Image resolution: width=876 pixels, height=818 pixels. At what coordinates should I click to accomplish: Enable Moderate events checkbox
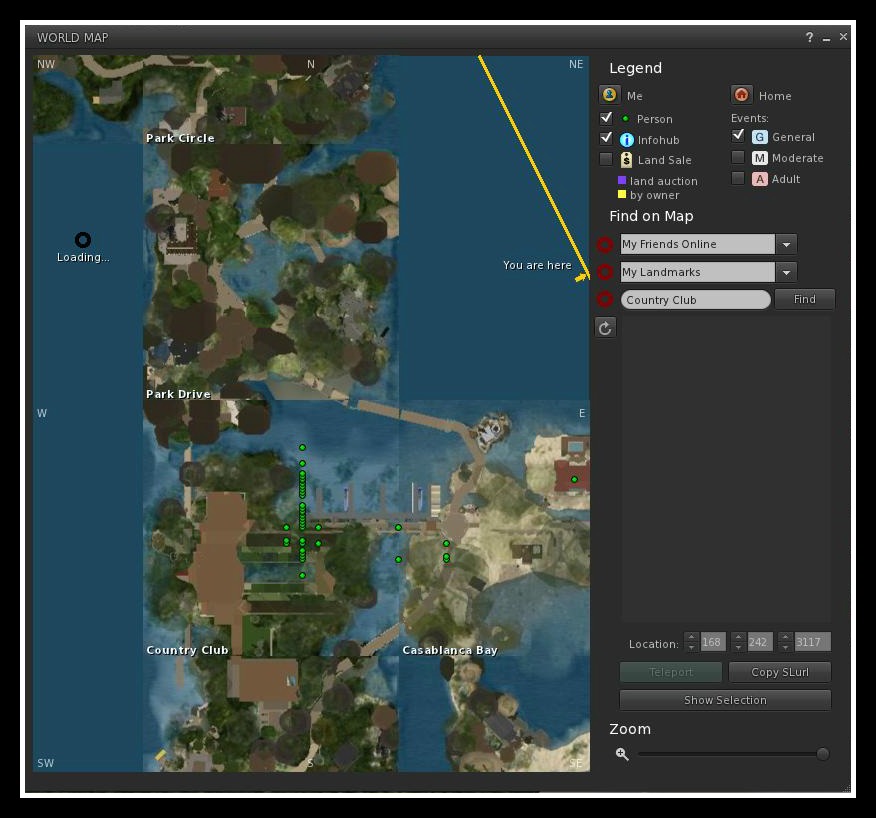pos(738,157)
